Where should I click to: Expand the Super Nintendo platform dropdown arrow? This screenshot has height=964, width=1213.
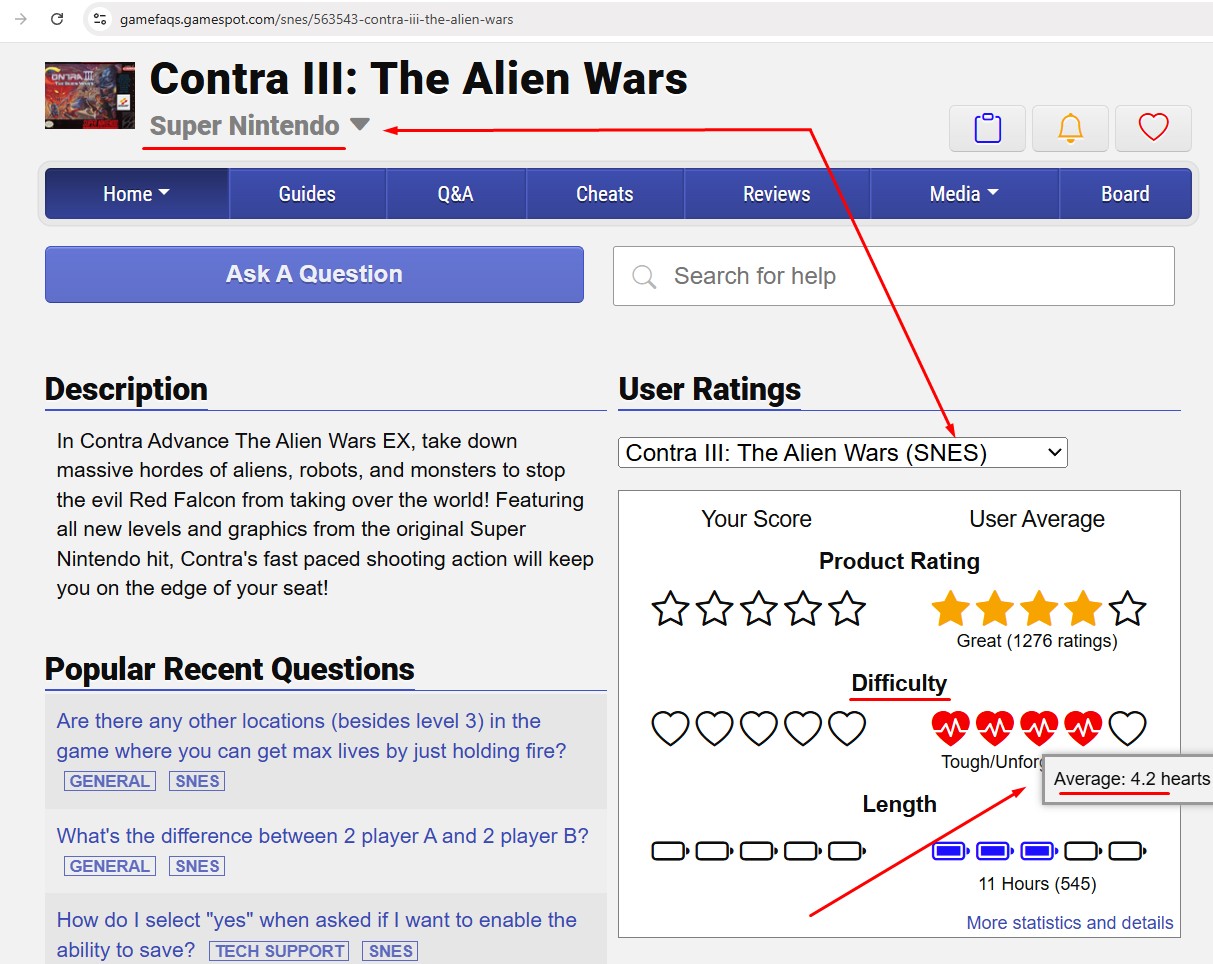coord(360,125)
